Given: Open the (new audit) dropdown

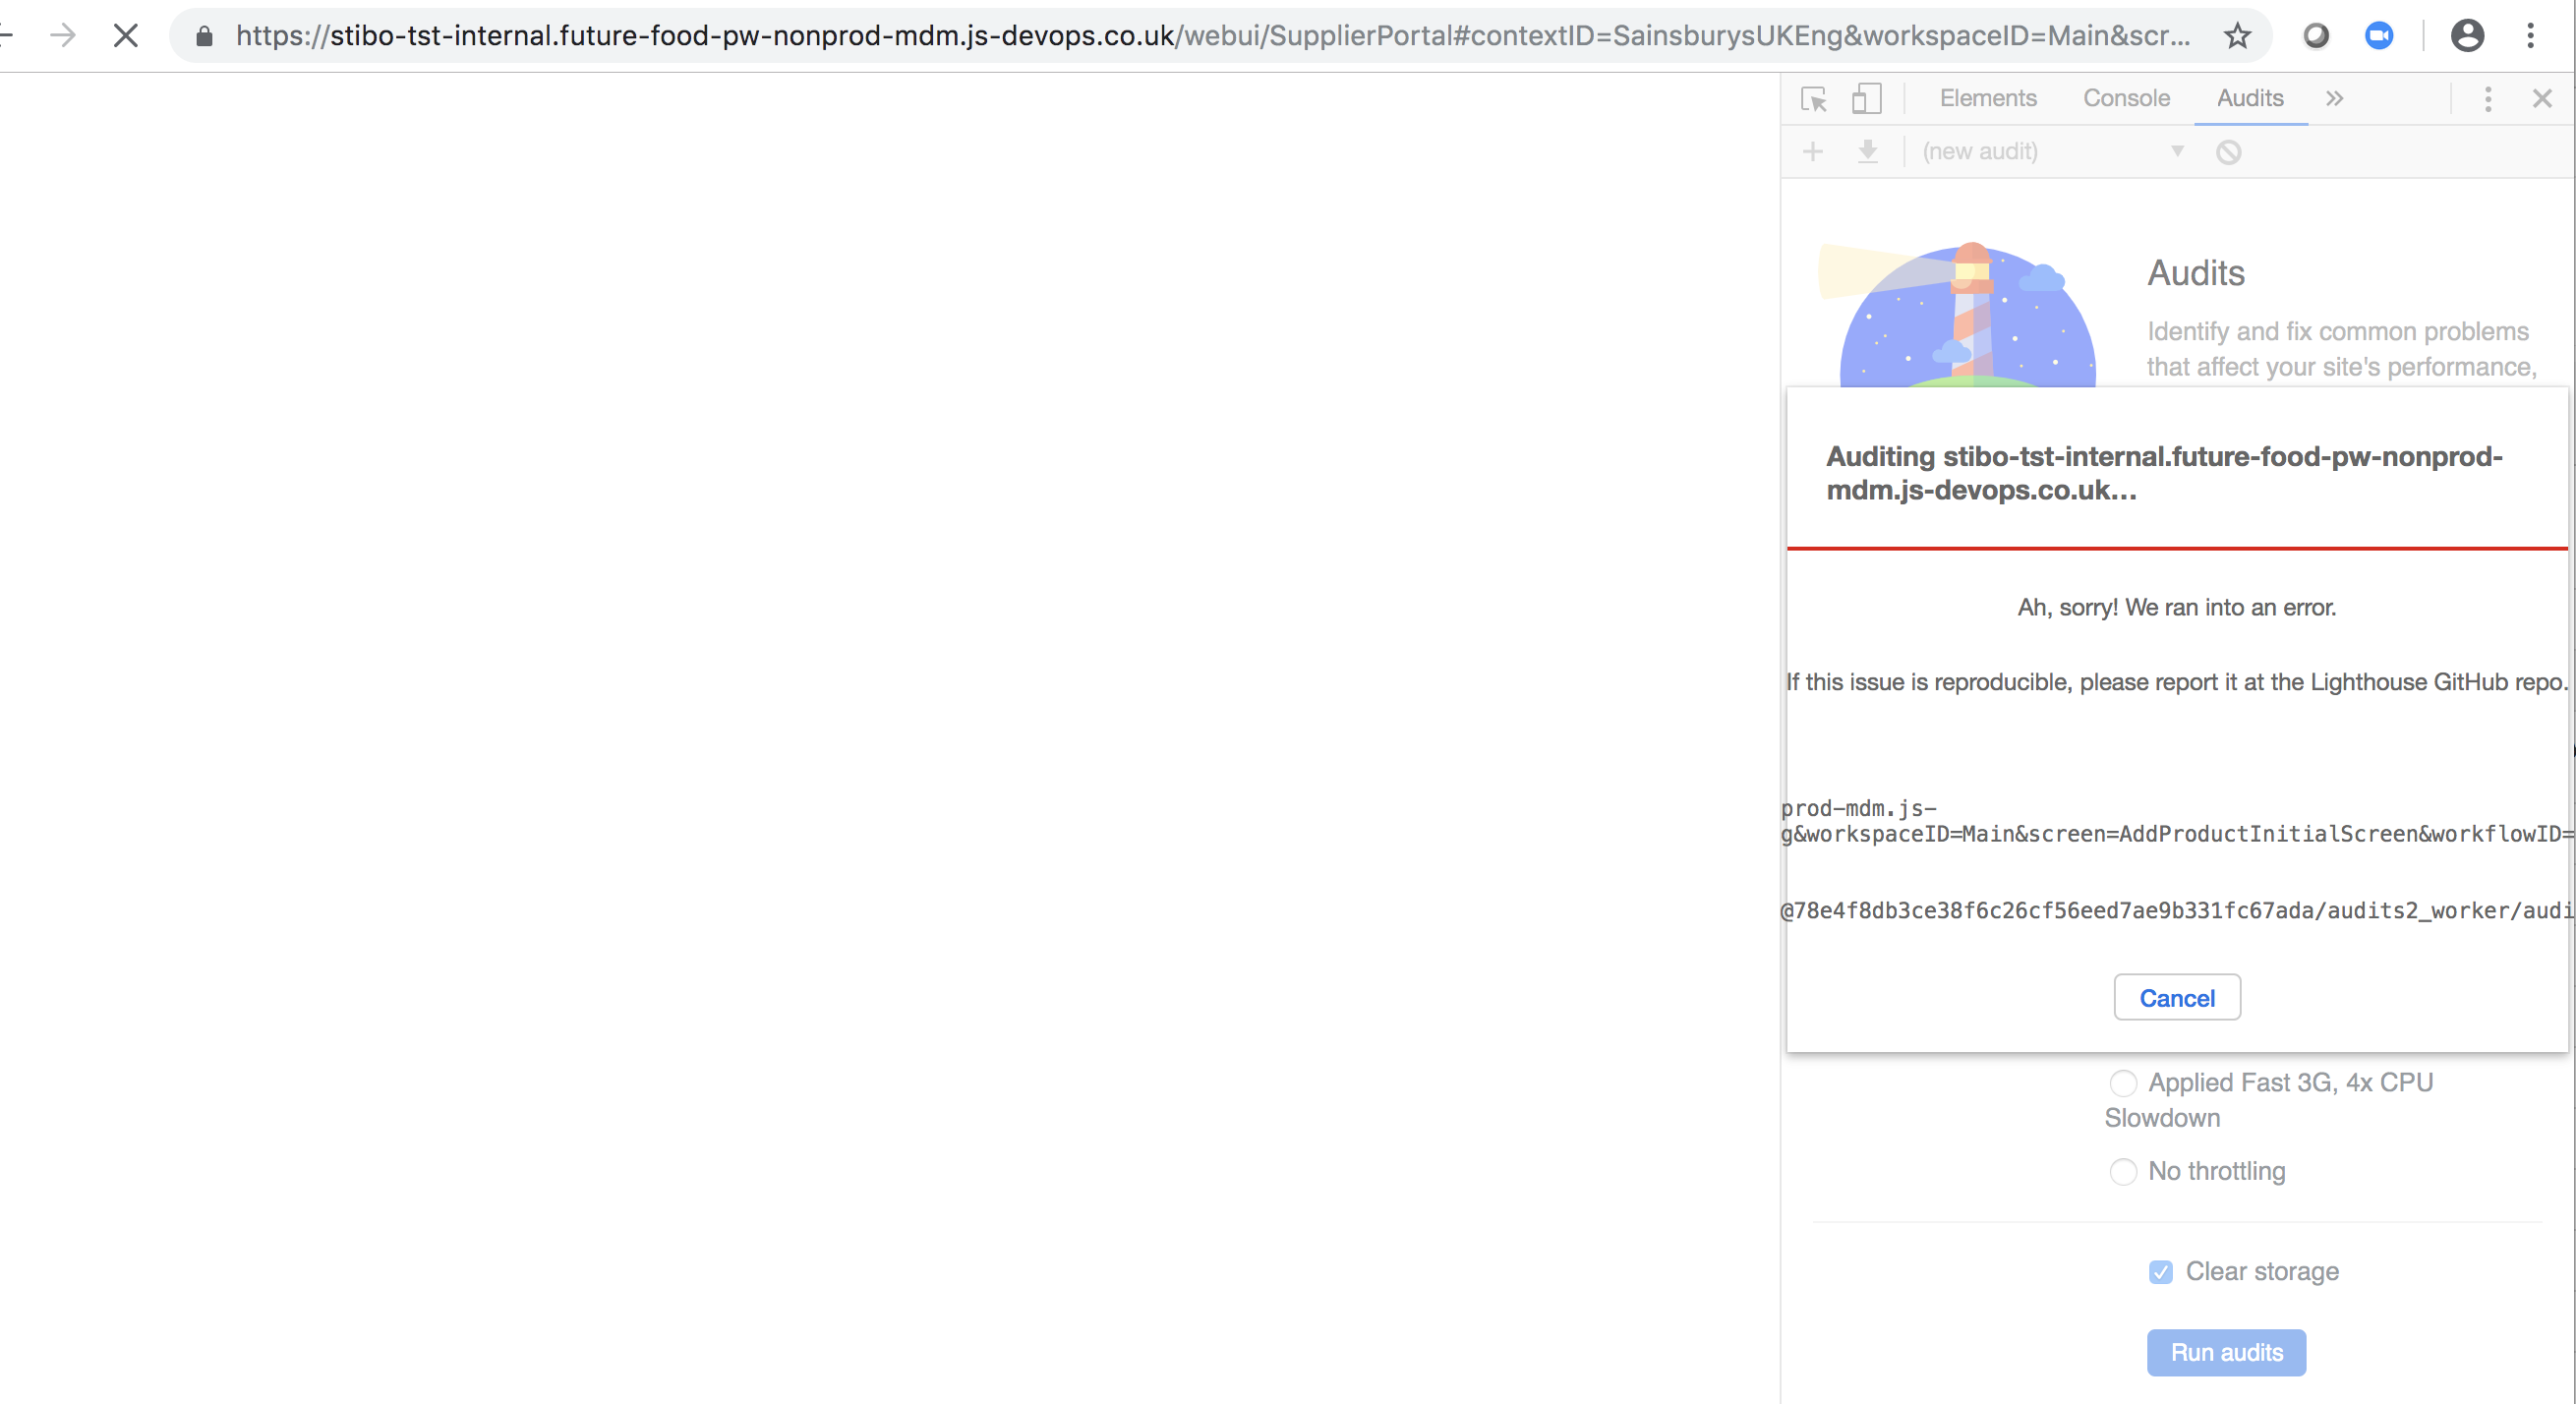Looking at the screenshot, I should pos(2176,151).
